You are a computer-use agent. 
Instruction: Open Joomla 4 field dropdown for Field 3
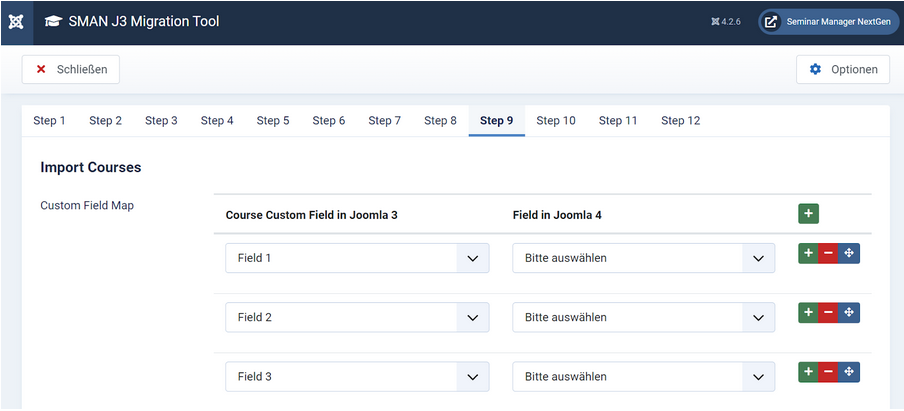coord(643,377)
